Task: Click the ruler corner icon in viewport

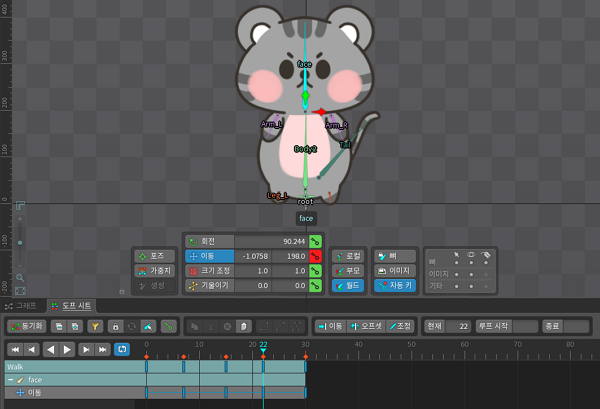Action: pos(20,206)
